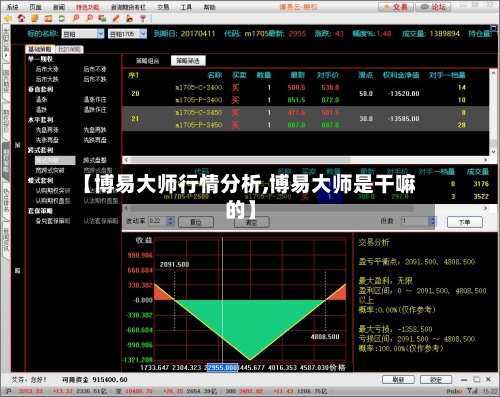Click the strategy table horizontal scrollbar thumb

pyautogui.click(x=240, y=160)
